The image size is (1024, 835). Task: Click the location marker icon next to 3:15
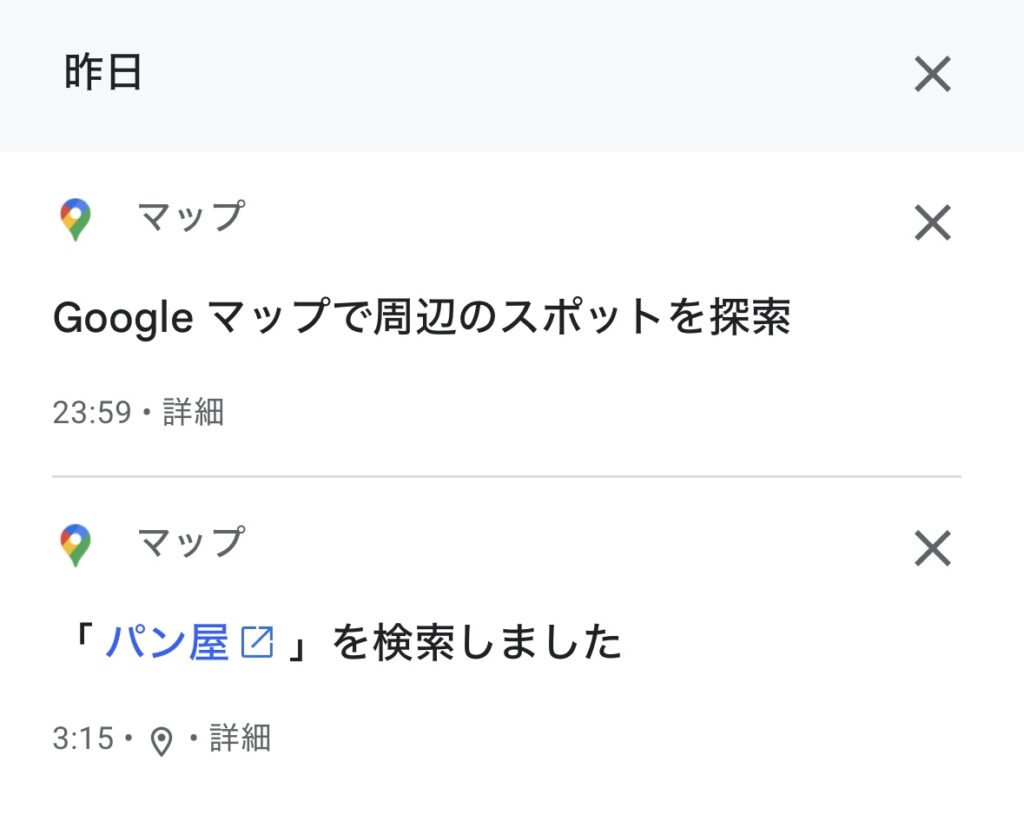(161, 741)
